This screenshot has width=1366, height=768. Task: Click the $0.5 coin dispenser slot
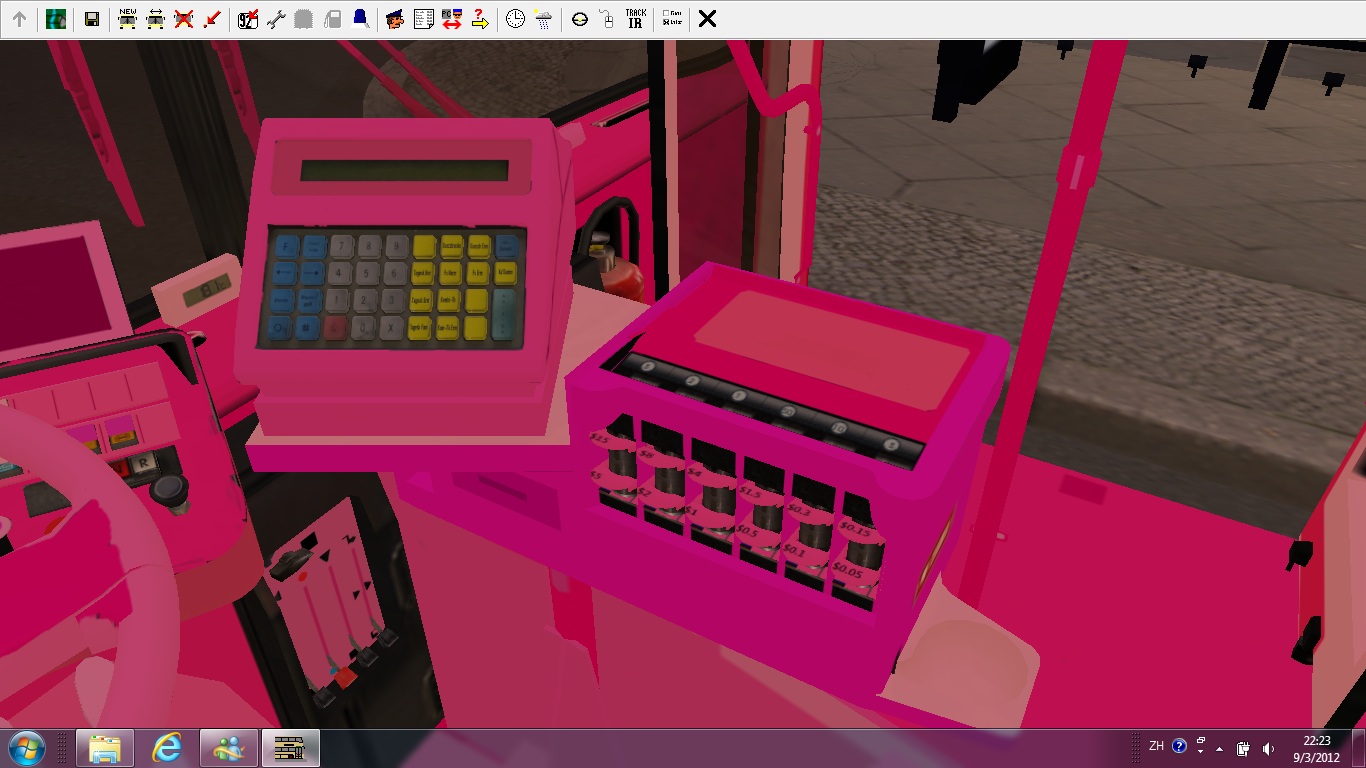pyautogui.click(x=764, y=517)
